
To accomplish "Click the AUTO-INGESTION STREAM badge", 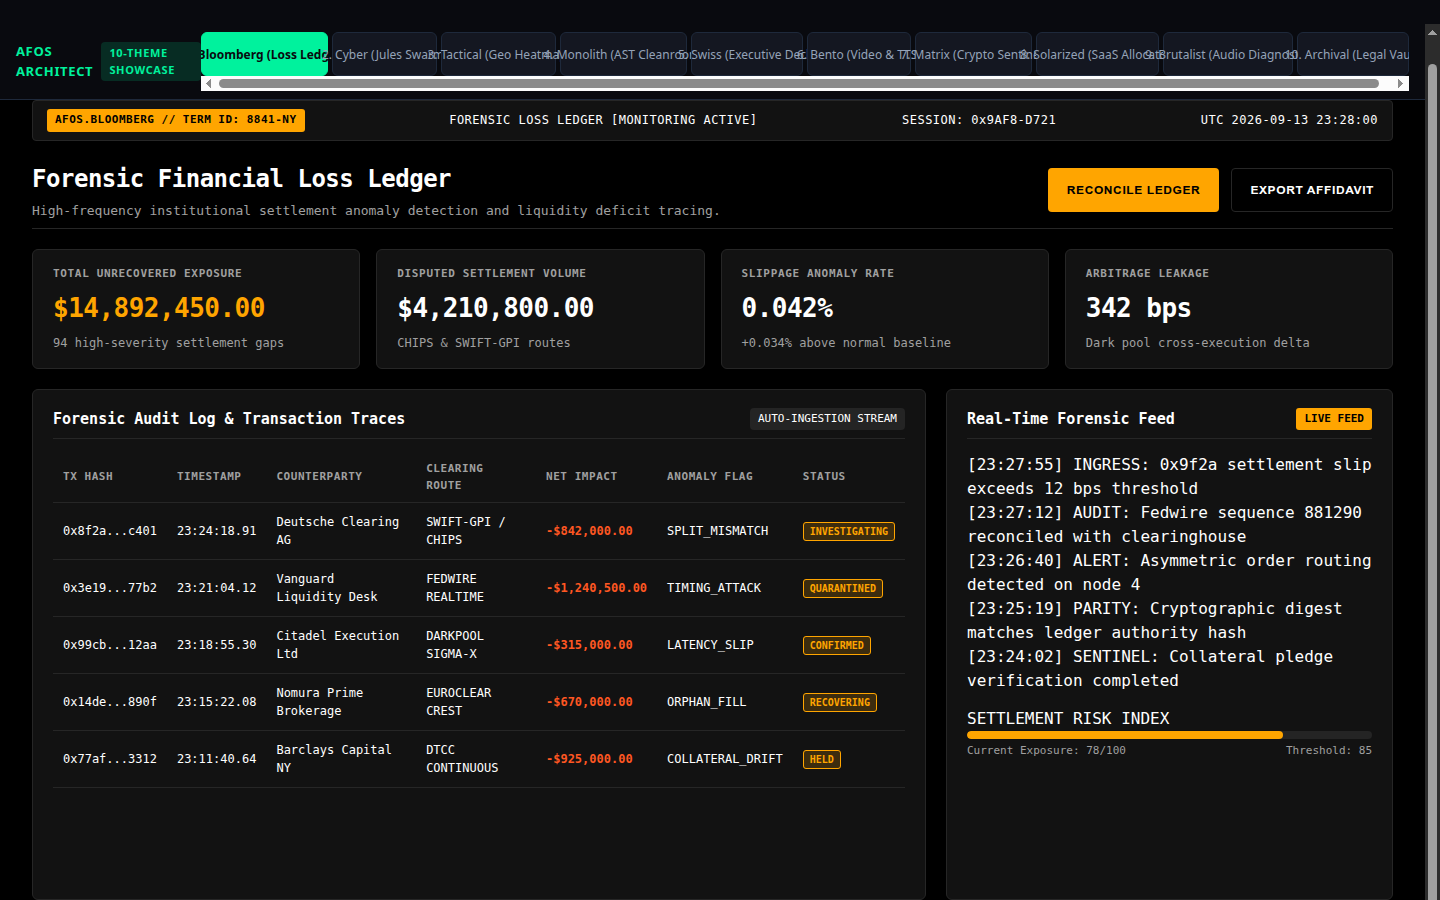I will coord(827,419).
